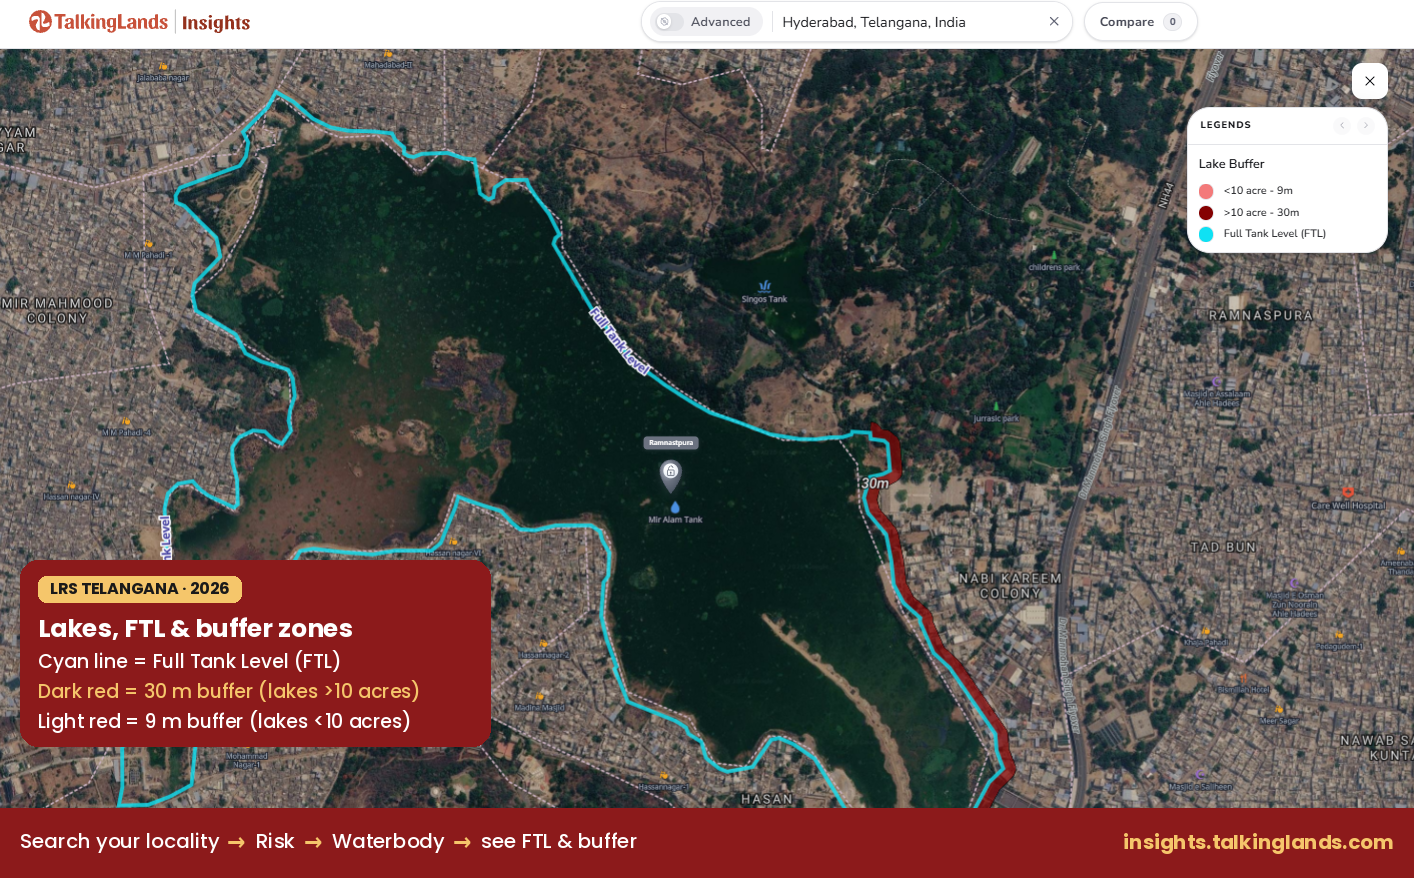Toggle the Advanced switch
Image resolution: width=1414 pixels, height=878 pixels.
coord(670,22)
